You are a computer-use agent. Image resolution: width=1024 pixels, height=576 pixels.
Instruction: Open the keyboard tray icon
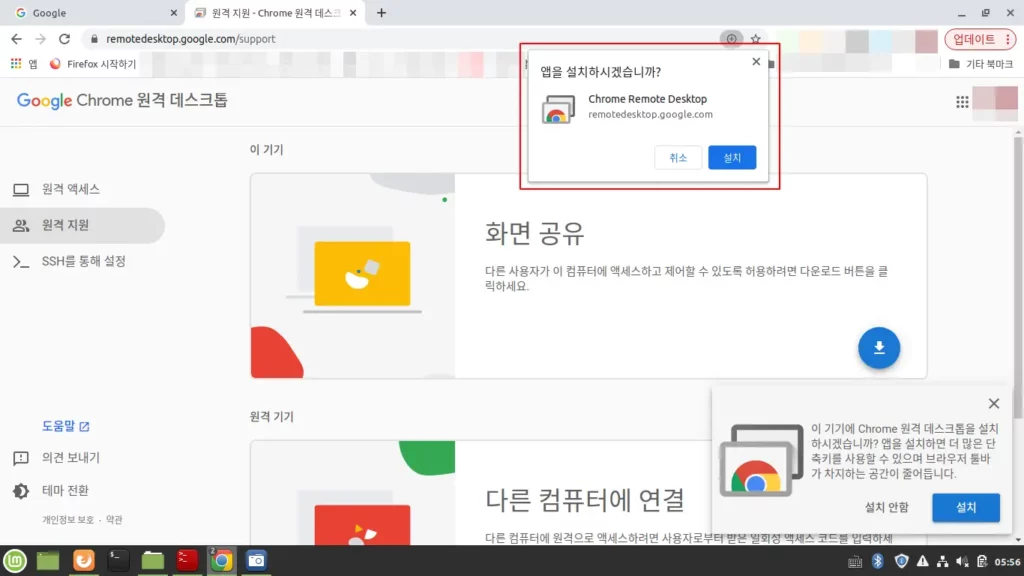pyautogui.click(x=854, y=562)
